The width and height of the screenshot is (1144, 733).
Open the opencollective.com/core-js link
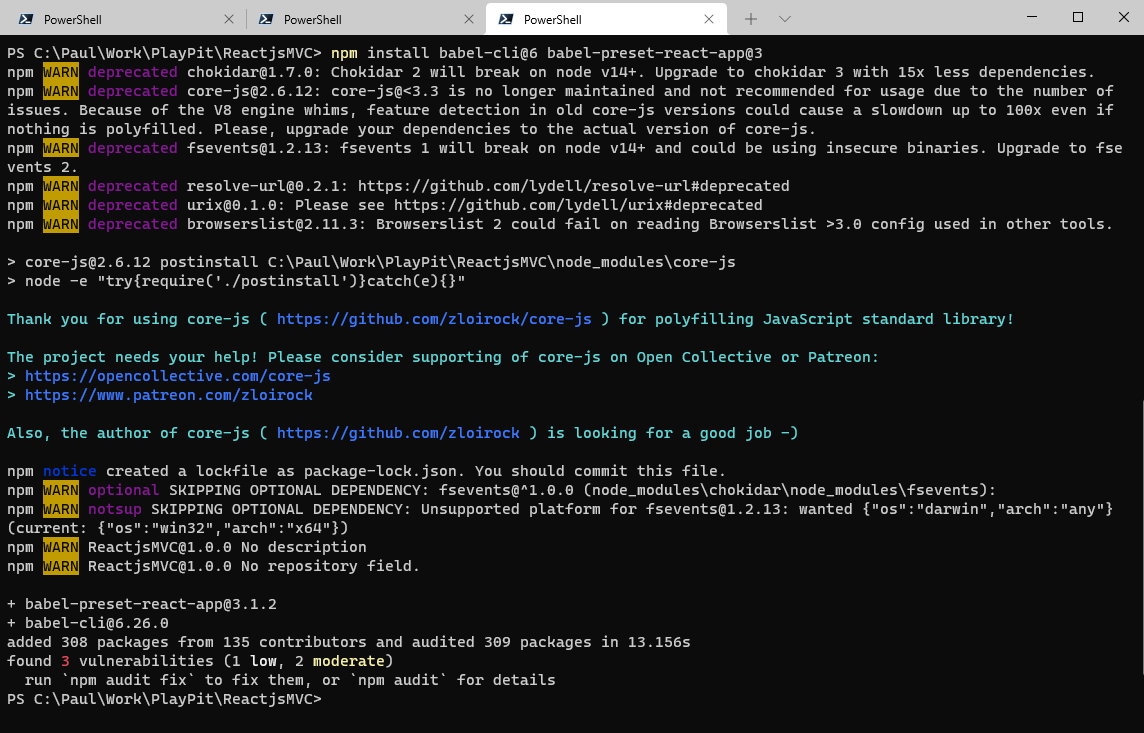[x=178, y=376]
